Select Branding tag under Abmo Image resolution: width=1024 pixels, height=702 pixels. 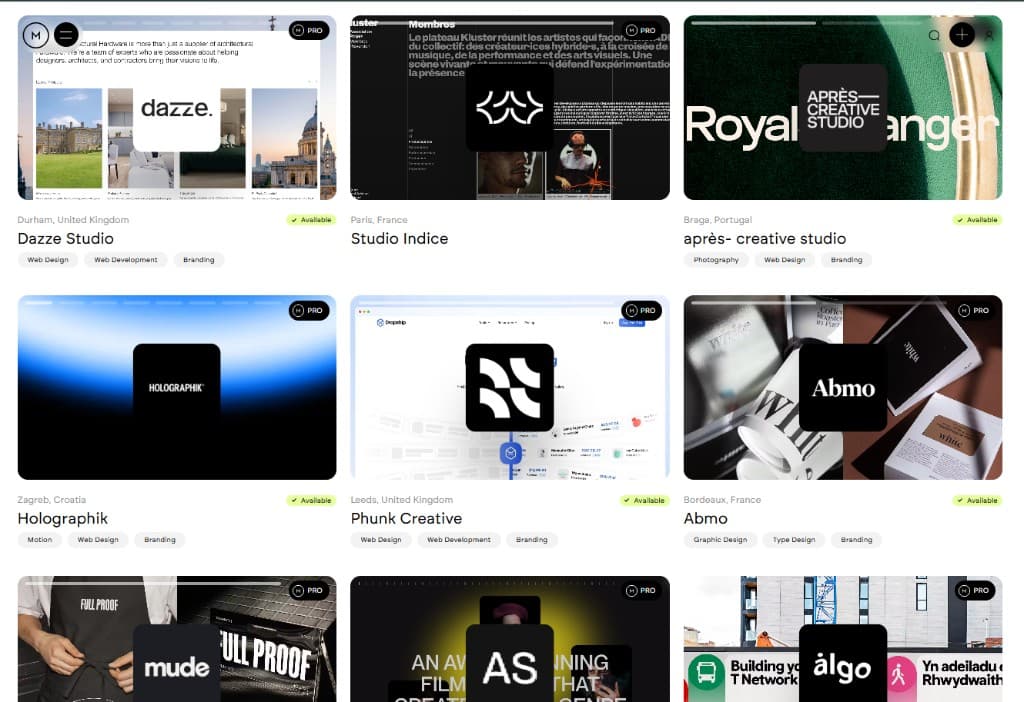pos(856,540)
